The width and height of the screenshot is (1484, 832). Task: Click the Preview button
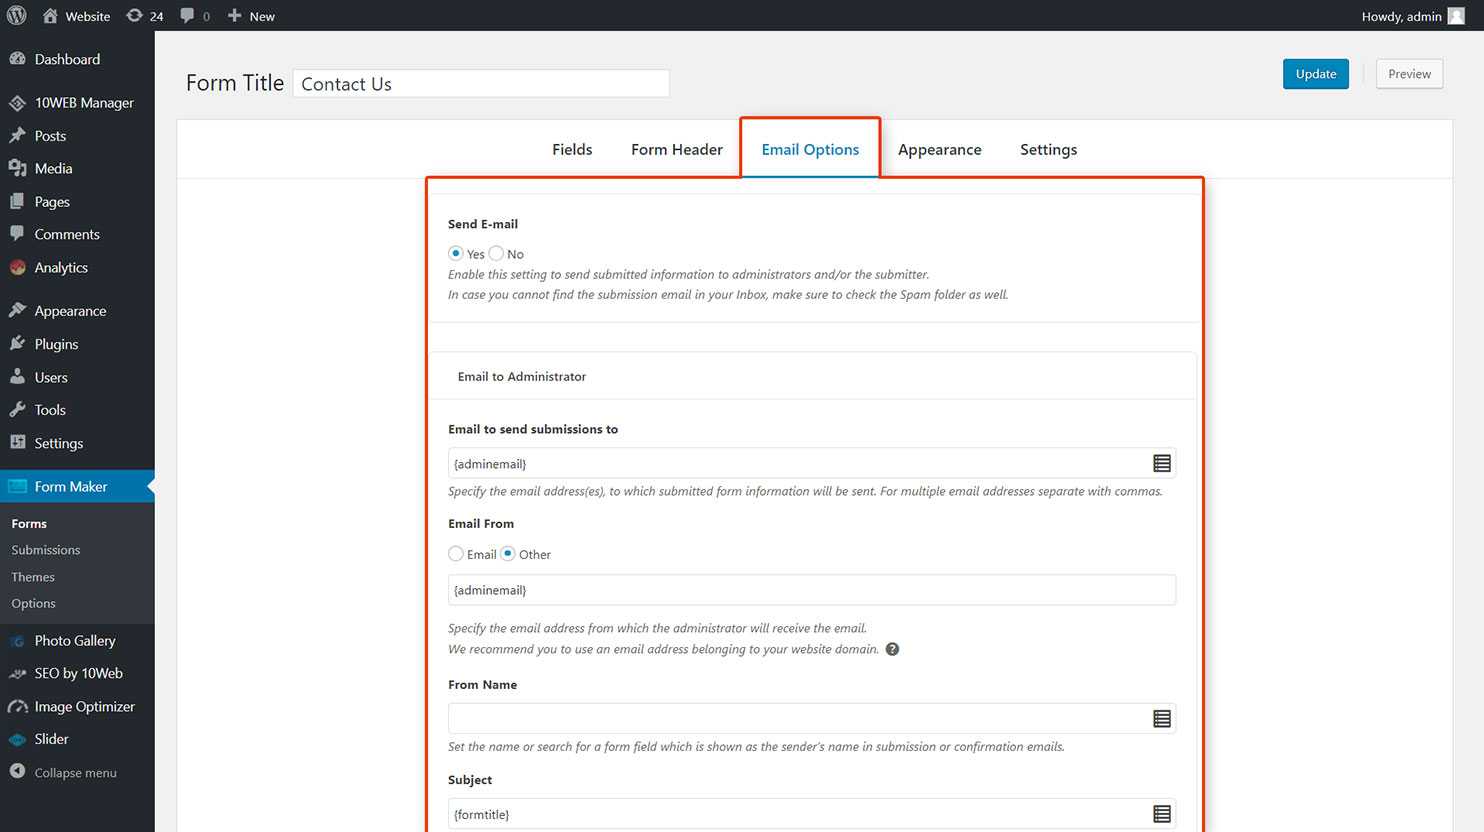point(1409,74)
